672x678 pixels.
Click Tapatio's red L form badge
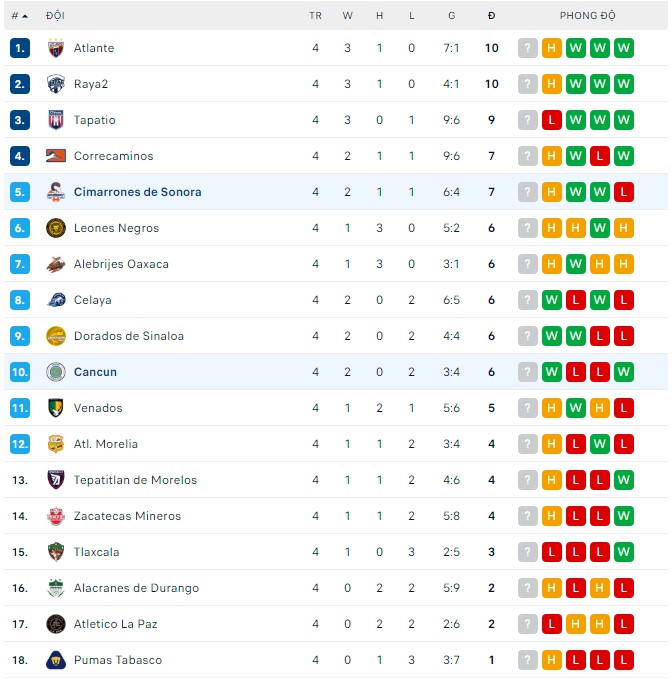click(552, 120)
